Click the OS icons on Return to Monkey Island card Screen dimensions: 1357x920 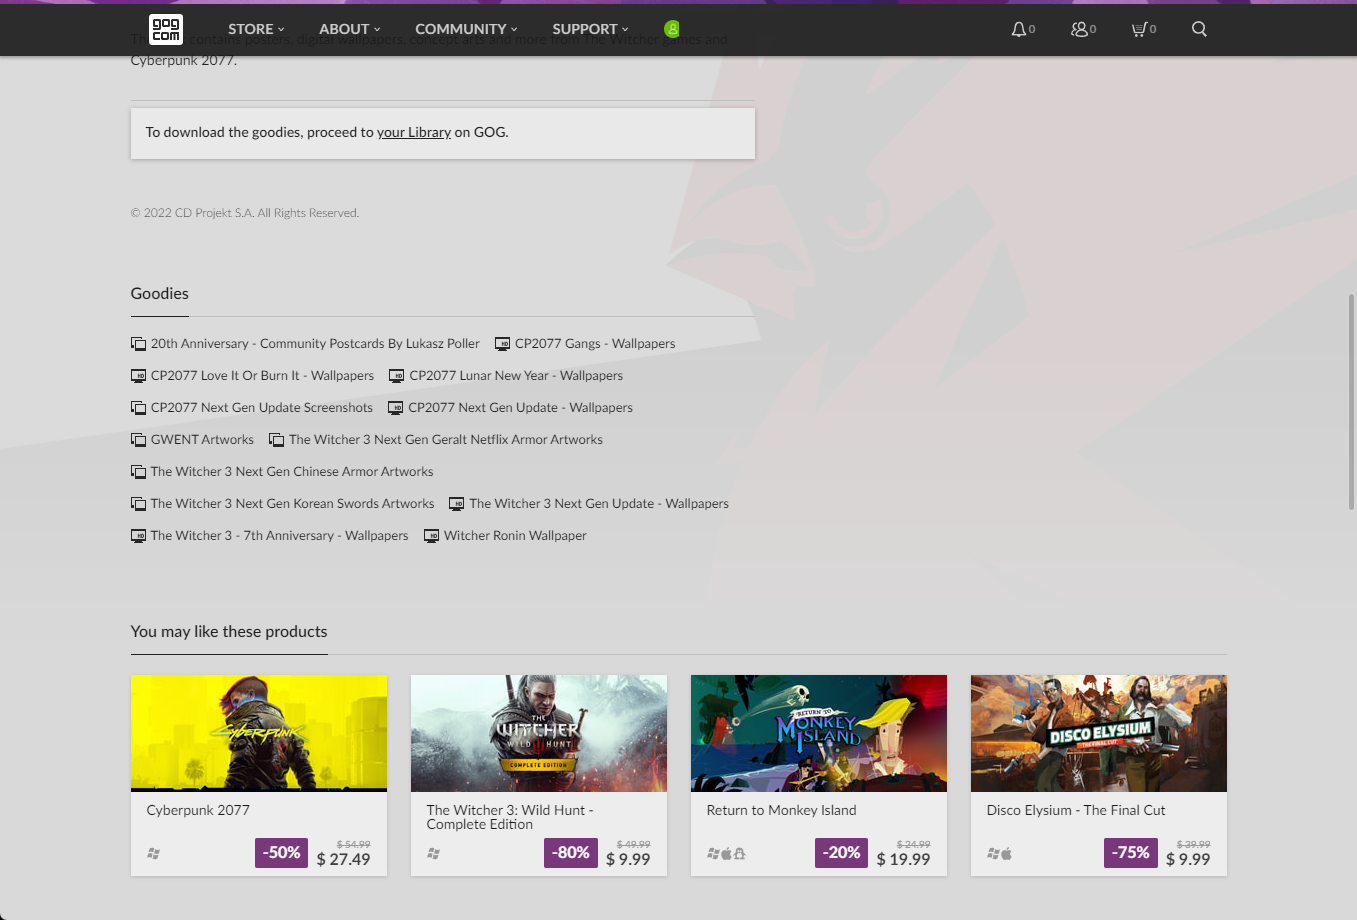(x=726, y=854)
